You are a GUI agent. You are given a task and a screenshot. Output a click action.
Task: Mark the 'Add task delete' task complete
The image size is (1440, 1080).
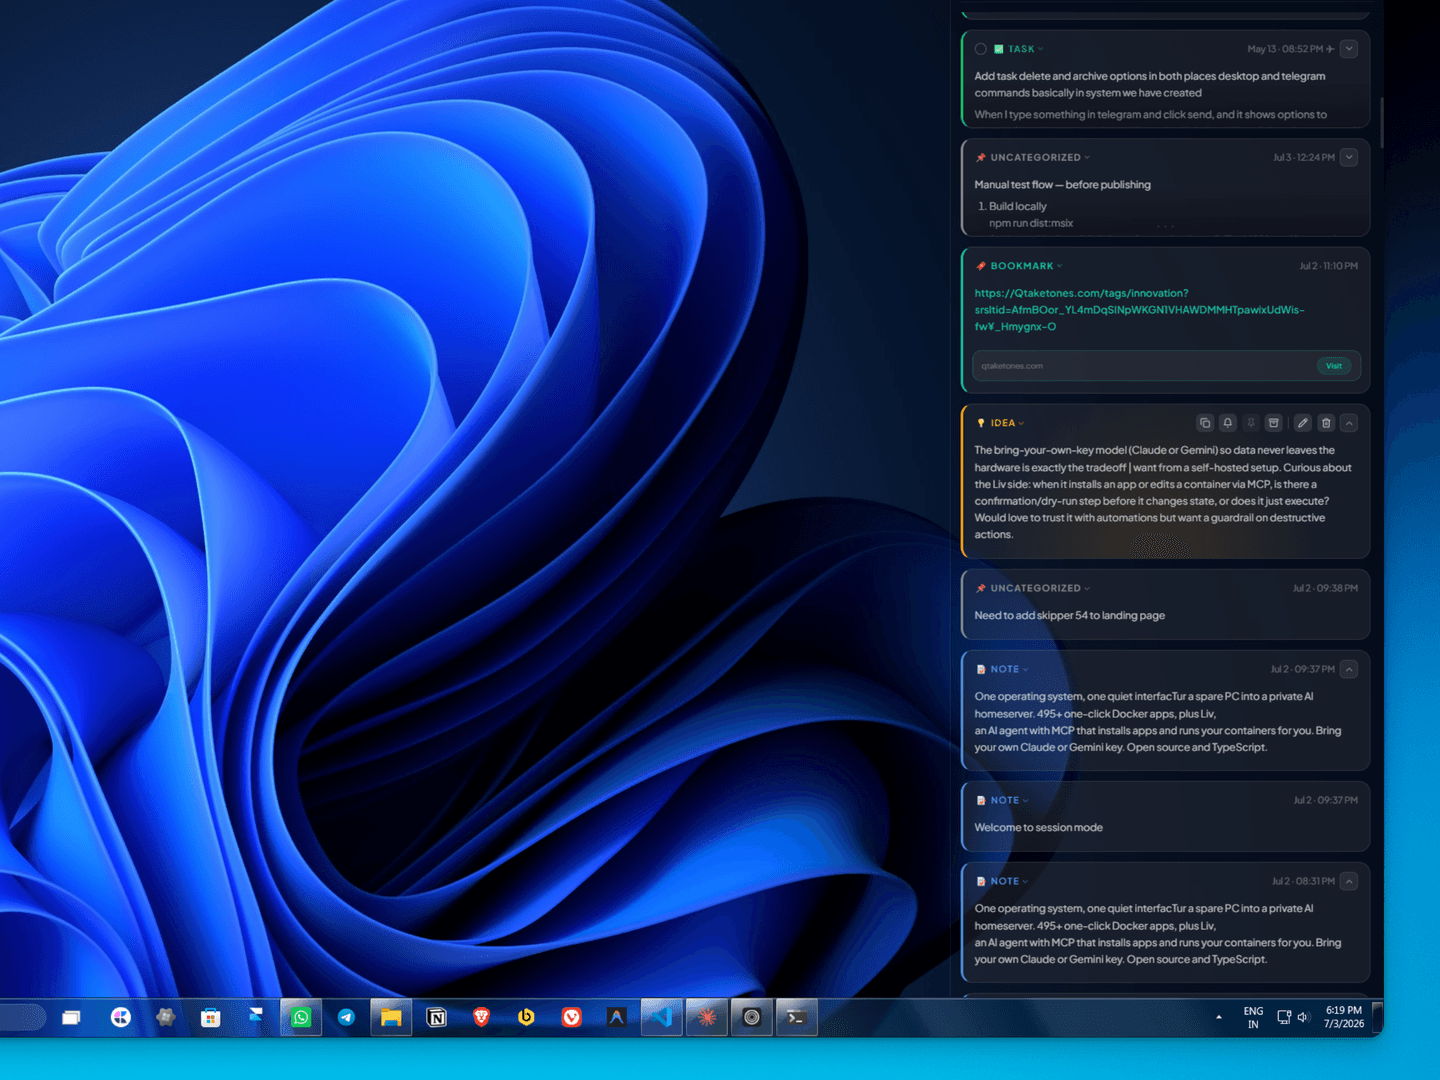click(980, 49)
